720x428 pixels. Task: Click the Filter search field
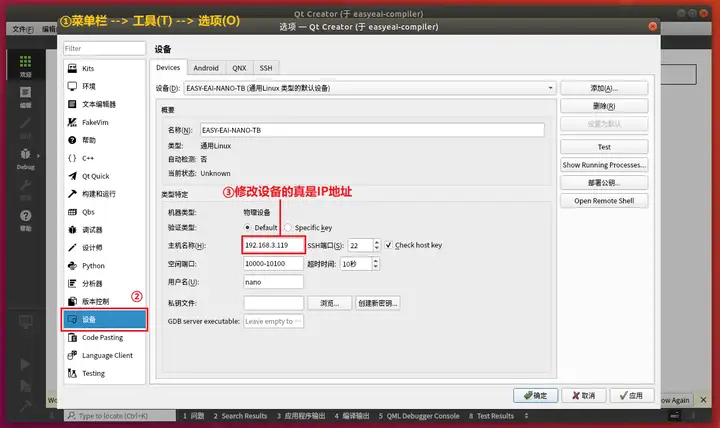(104, 48)
